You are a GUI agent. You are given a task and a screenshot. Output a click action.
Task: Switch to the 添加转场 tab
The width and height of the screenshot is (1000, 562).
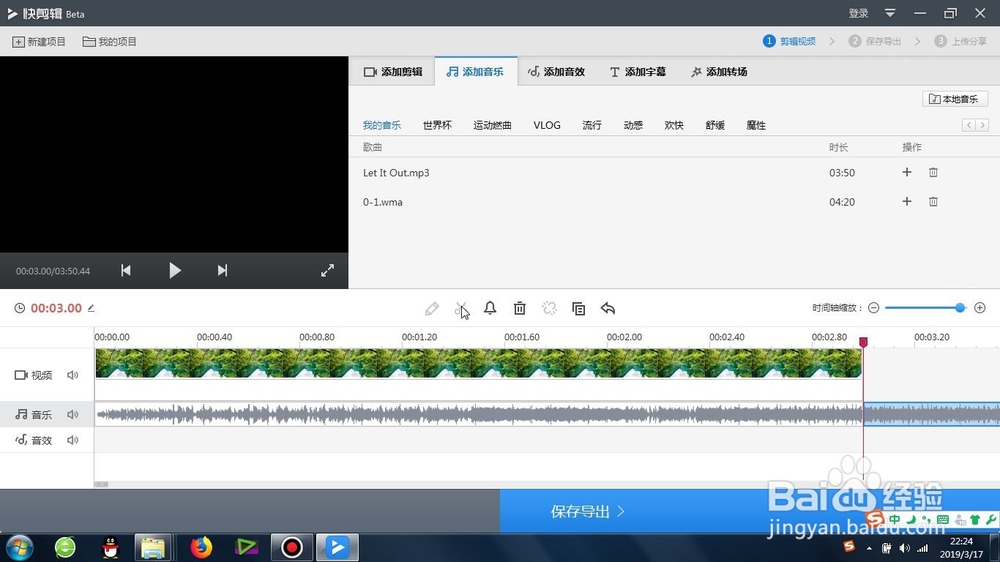click(719, 71)
